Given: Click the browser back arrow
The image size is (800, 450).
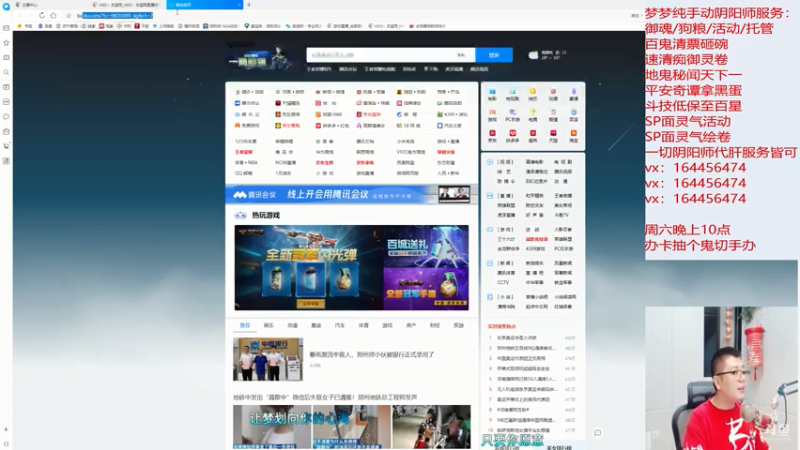Looking at the screenshot, I should 20,15.
